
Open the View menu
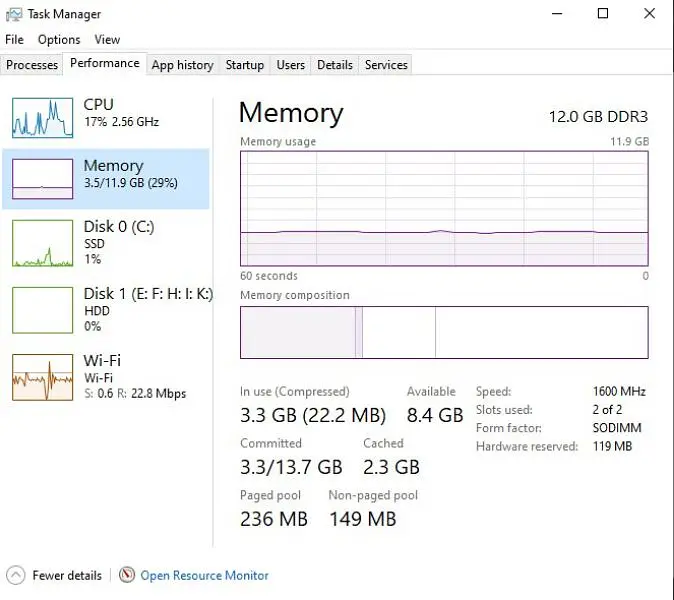pyautogui.click(x=107, y=40)
